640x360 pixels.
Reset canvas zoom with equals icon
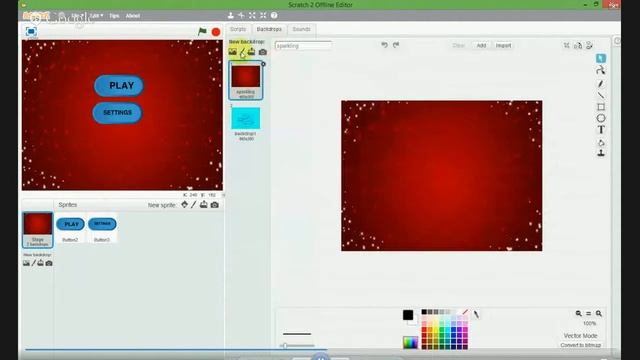(x=589, y=313)
